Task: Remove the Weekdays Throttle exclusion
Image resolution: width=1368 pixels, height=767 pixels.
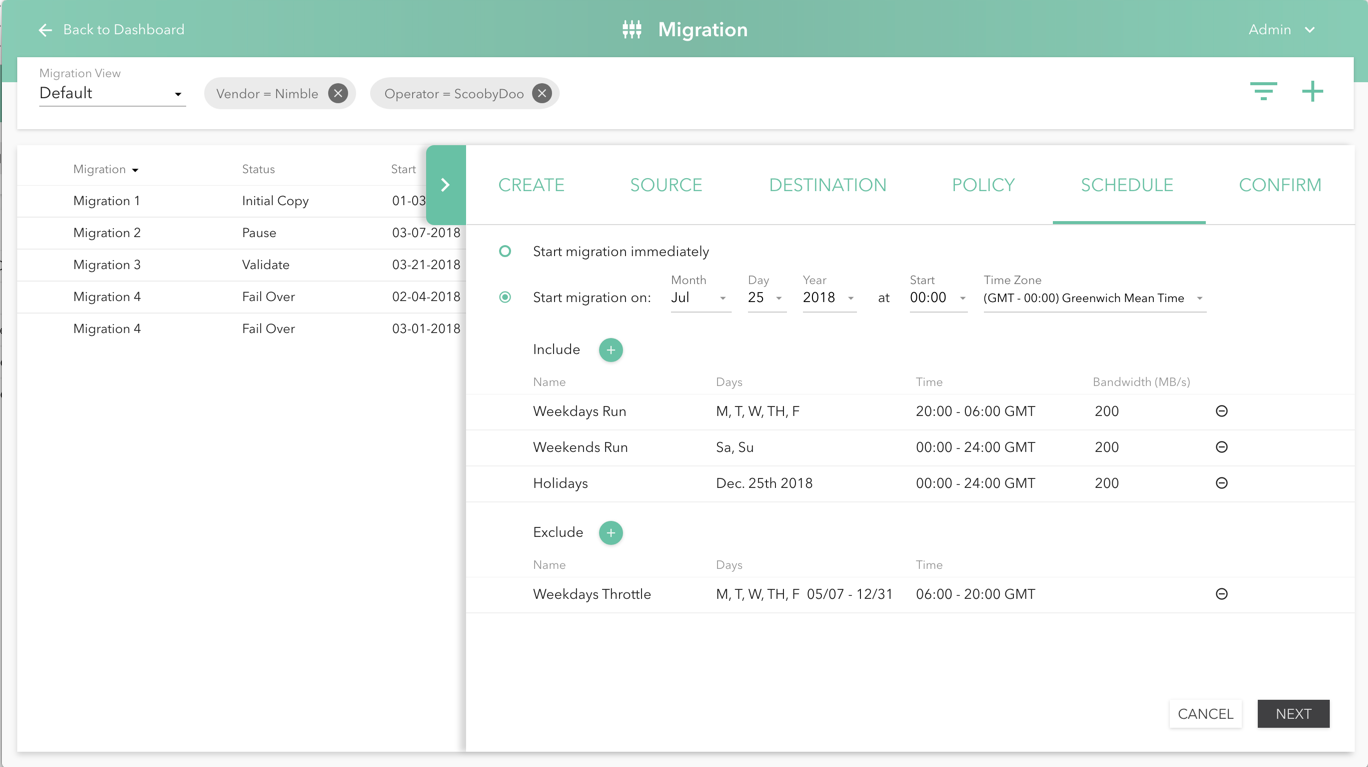Action: tap(1221, 593)
